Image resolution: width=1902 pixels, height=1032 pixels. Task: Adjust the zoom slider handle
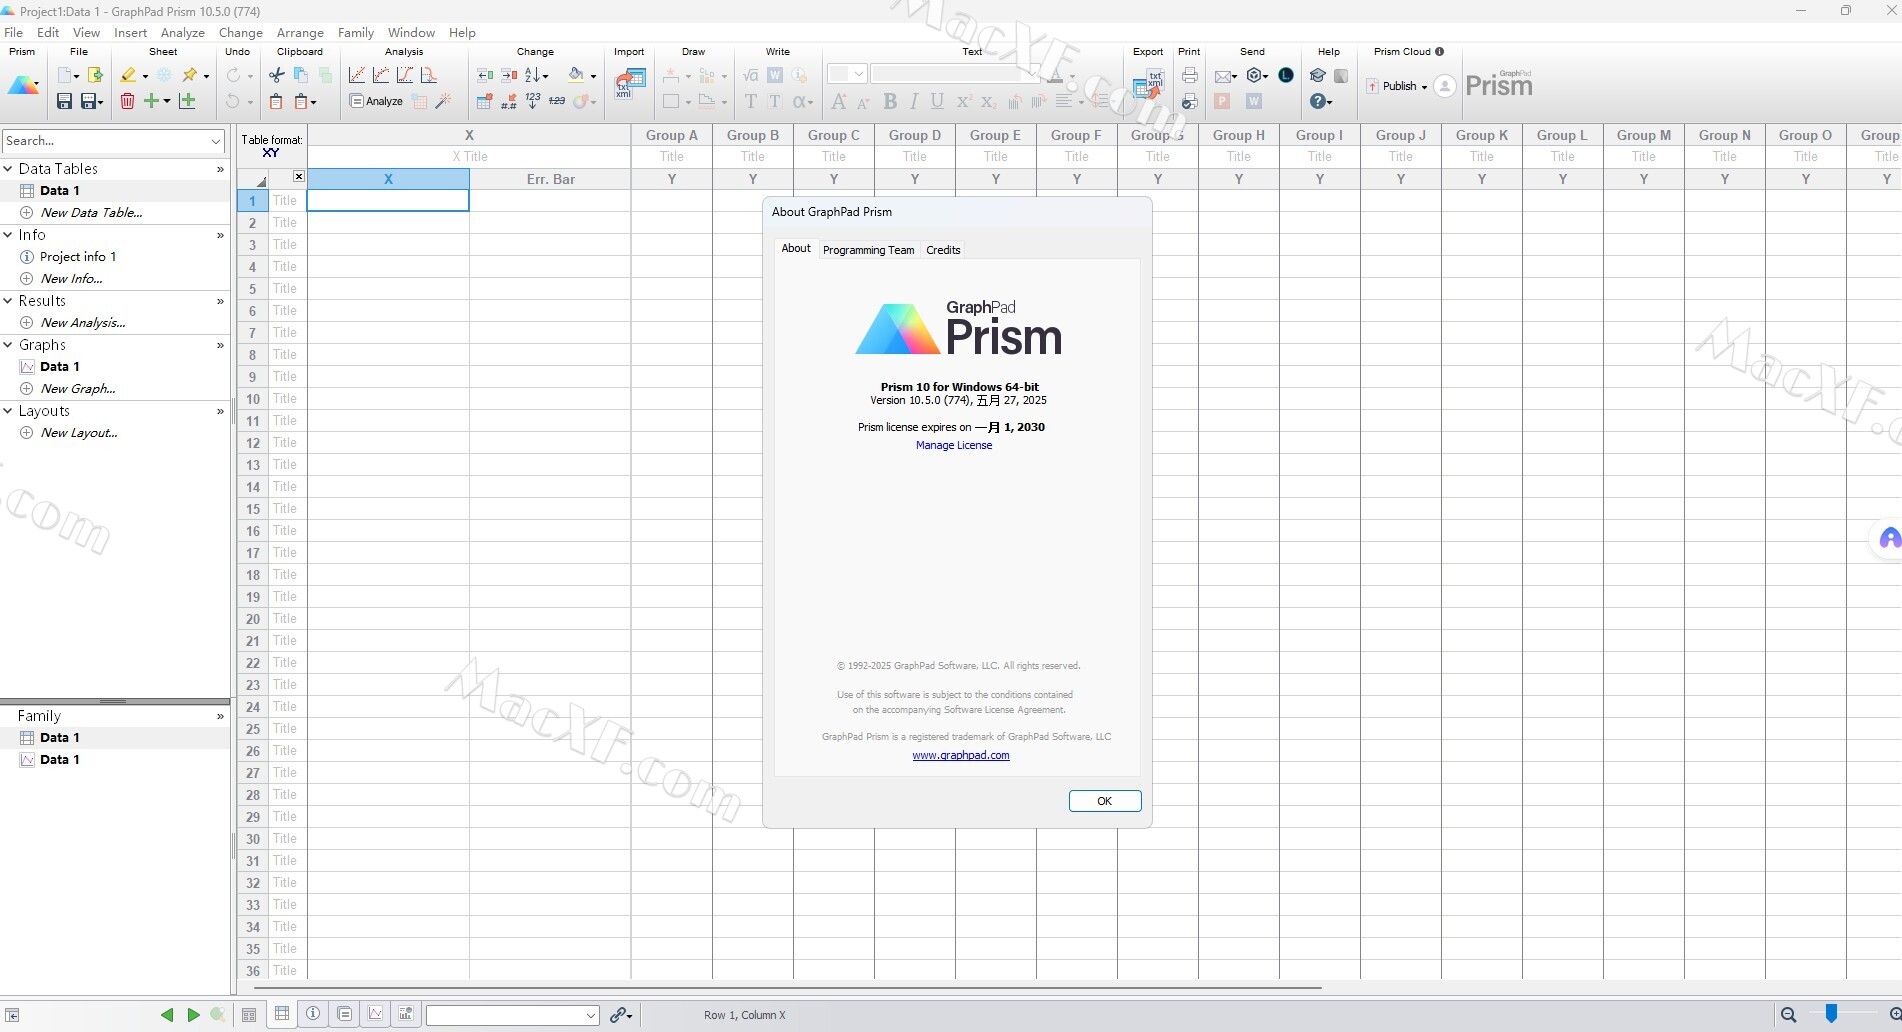1831,1014
